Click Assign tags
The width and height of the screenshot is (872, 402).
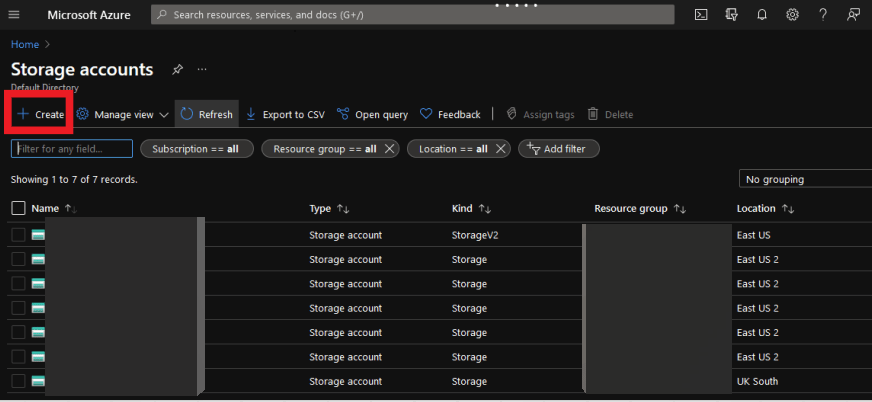[x=541, y=115]
